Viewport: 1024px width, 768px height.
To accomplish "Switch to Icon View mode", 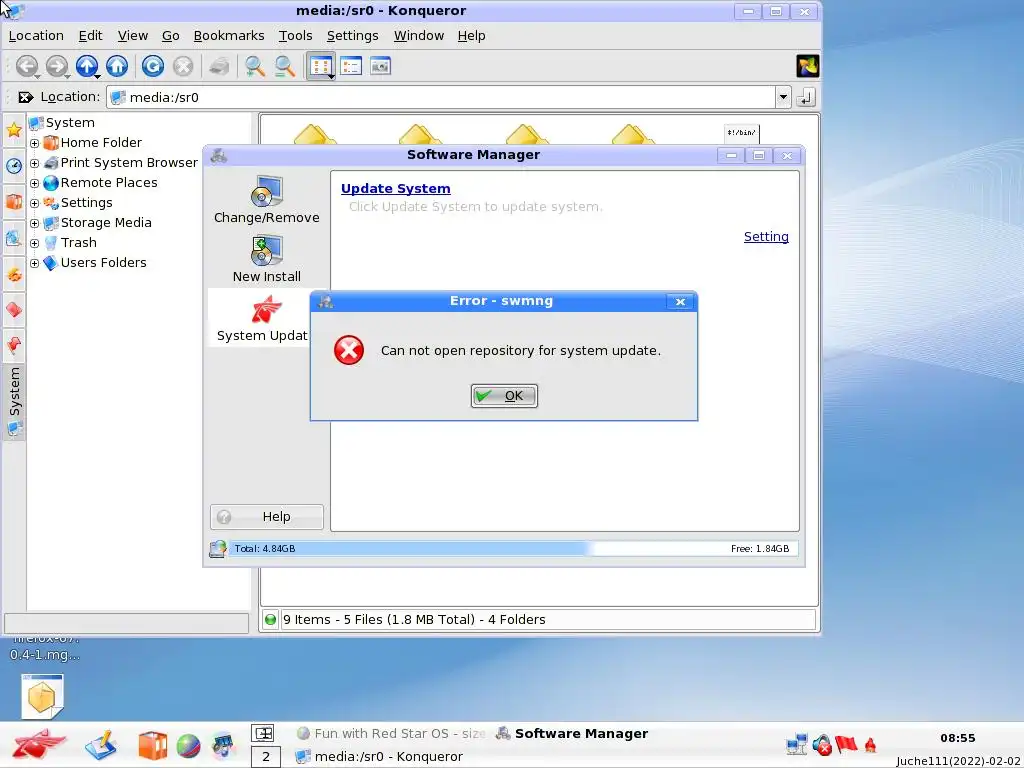I will [321, 66].
